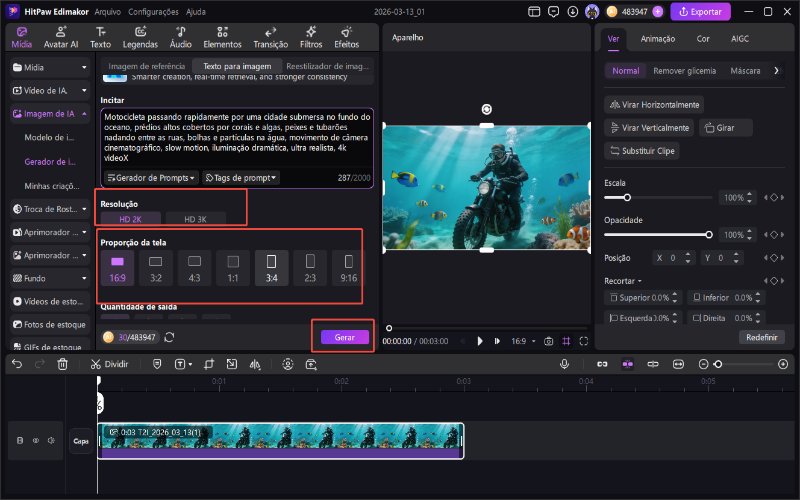
Task: Click the microphone record icon
Action: coord(564,364)
